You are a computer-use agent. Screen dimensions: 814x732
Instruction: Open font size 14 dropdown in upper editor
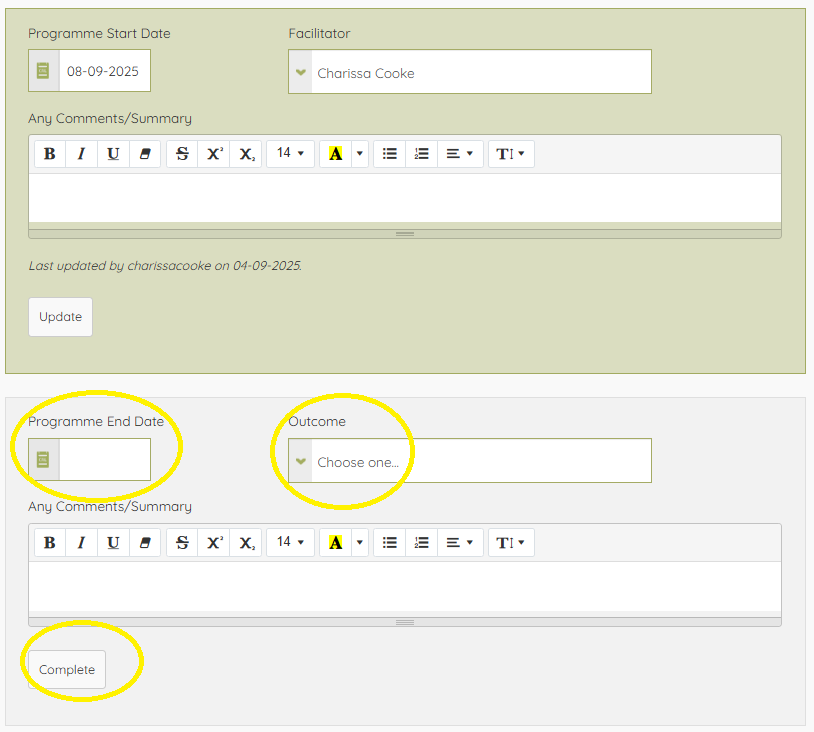(290, 154)
